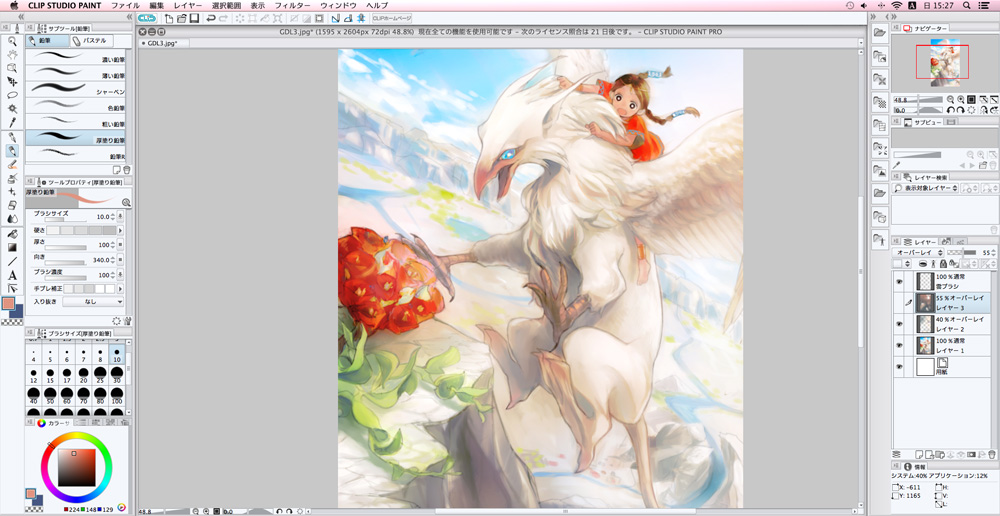The image size is (1000, 516).
Task: Open the ブラシ濃度 dynamics settings button
Action: (x=120, y=275)
